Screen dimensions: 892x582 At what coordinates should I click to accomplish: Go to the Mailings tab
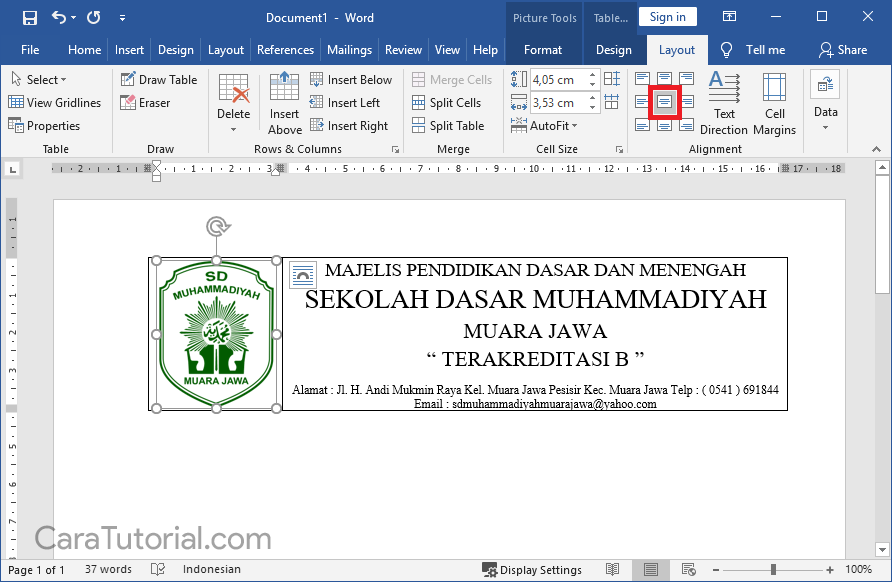coord(349,50)
